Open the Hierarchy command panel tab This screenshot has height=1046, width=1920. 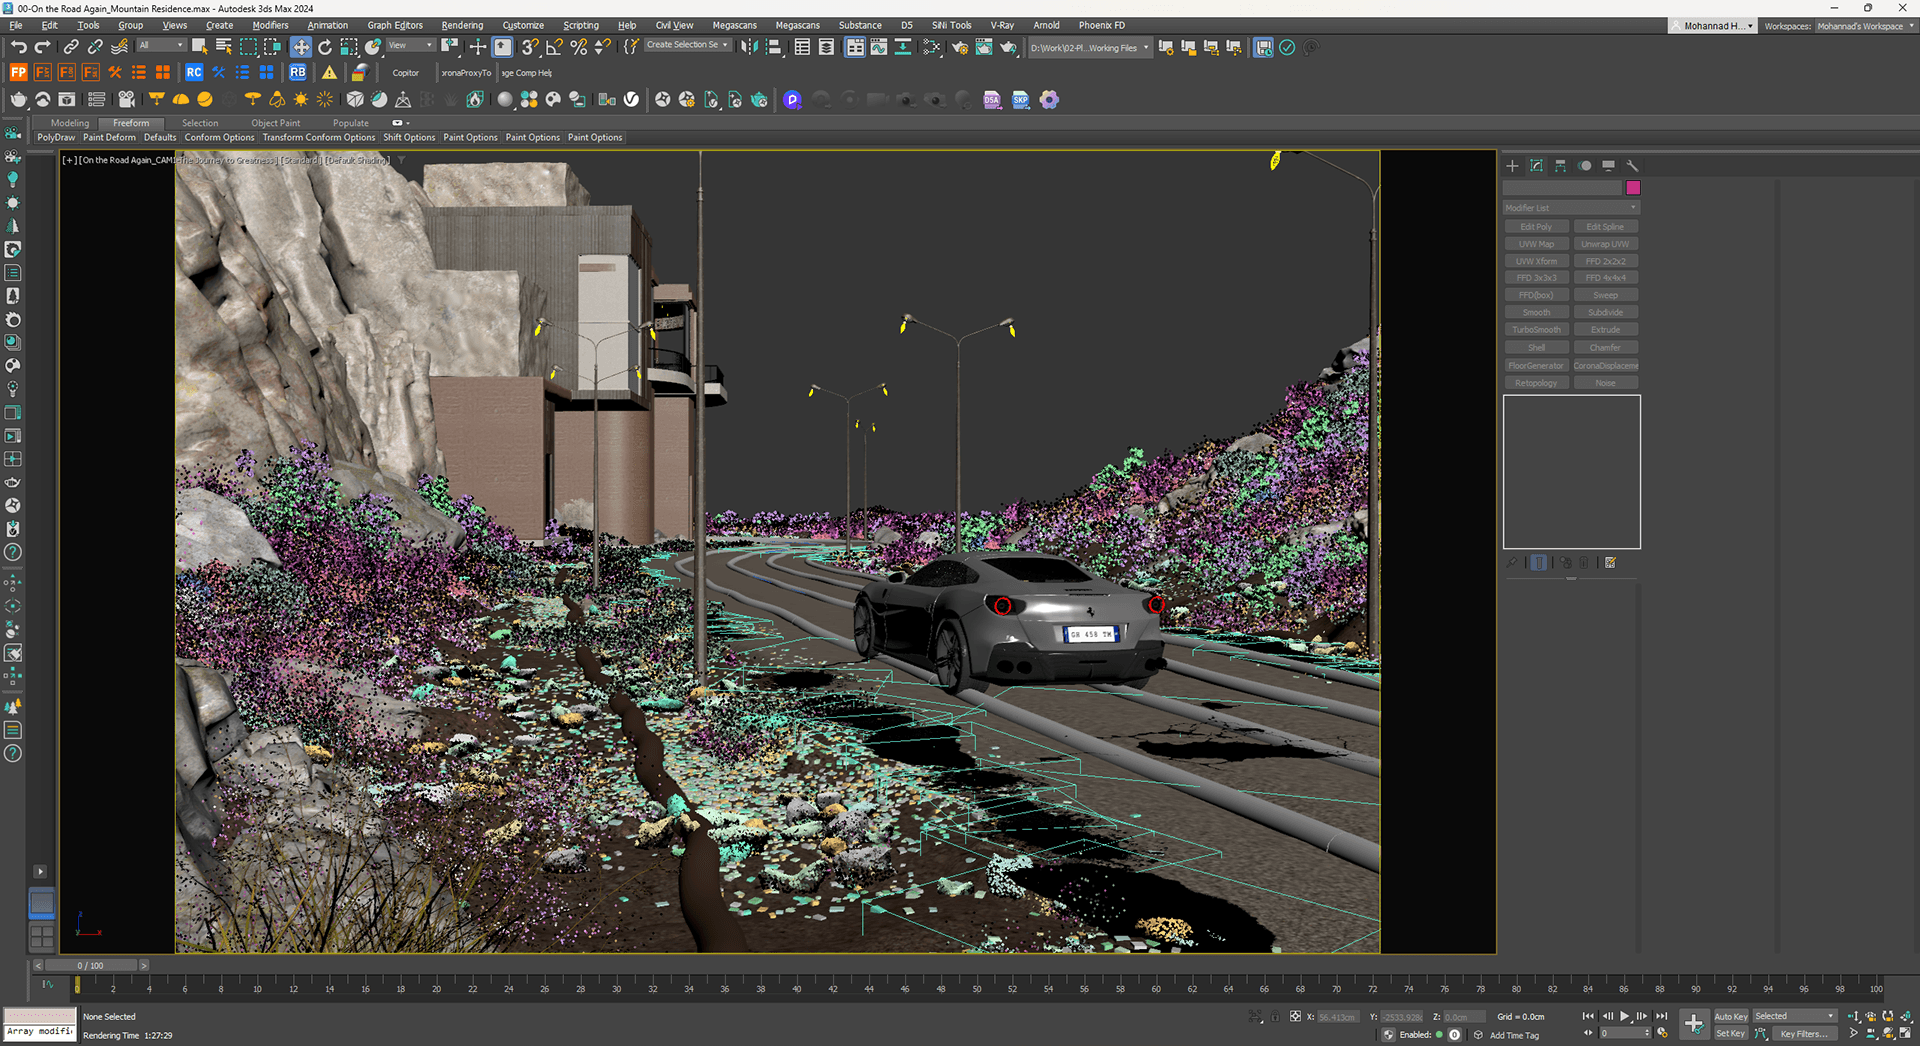click(1560, 166)
